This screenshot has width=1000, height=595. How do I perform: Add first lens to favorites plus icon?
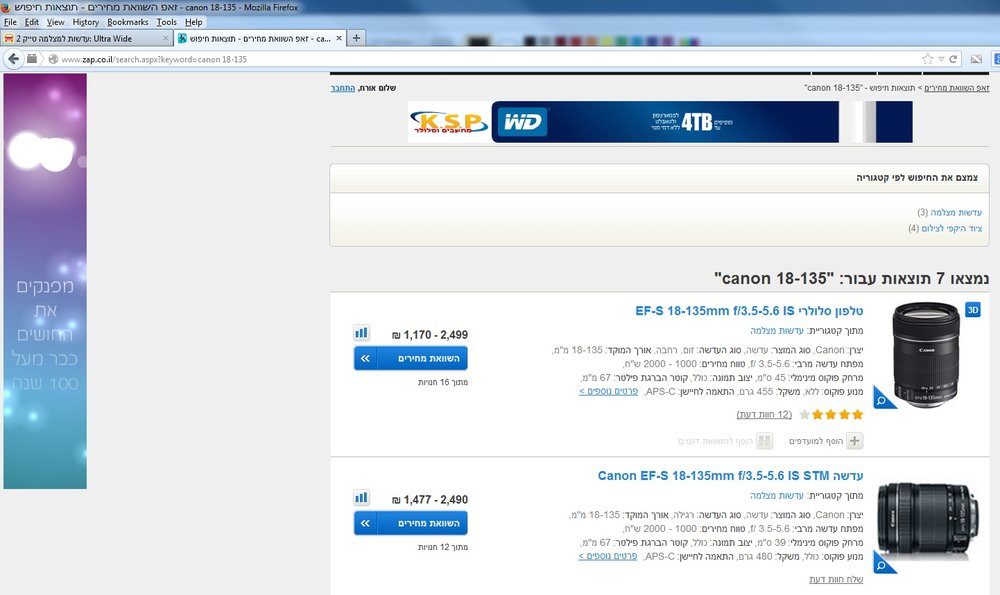[855, 441]
